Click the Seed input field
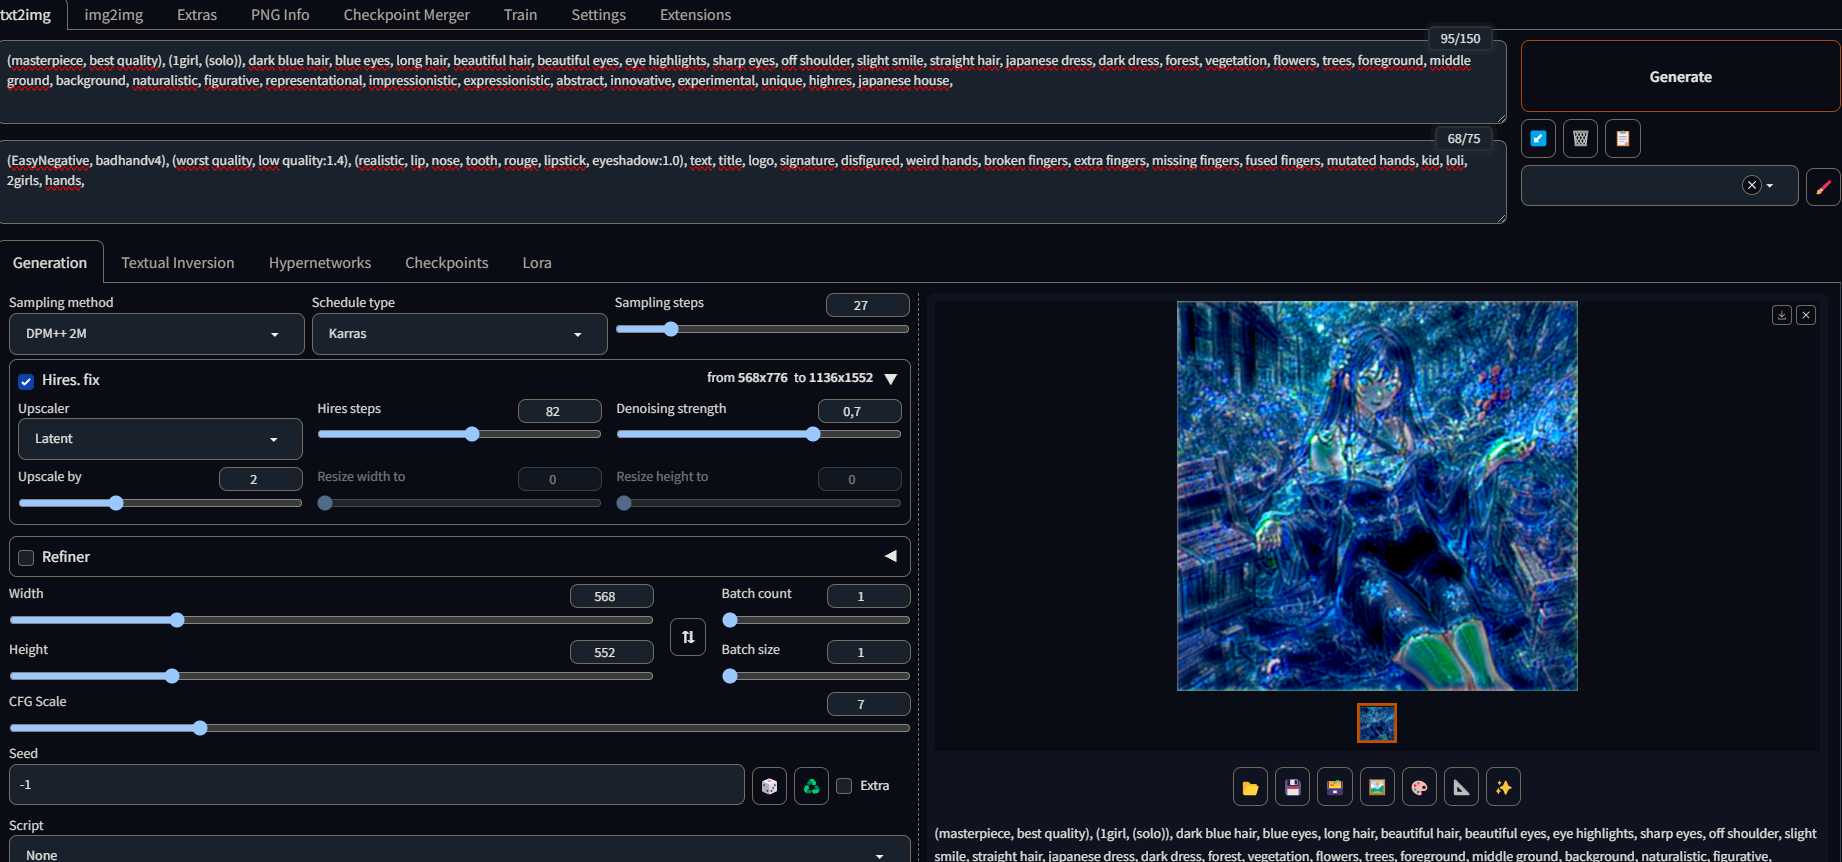1842x862 pixels. (377, 785)
